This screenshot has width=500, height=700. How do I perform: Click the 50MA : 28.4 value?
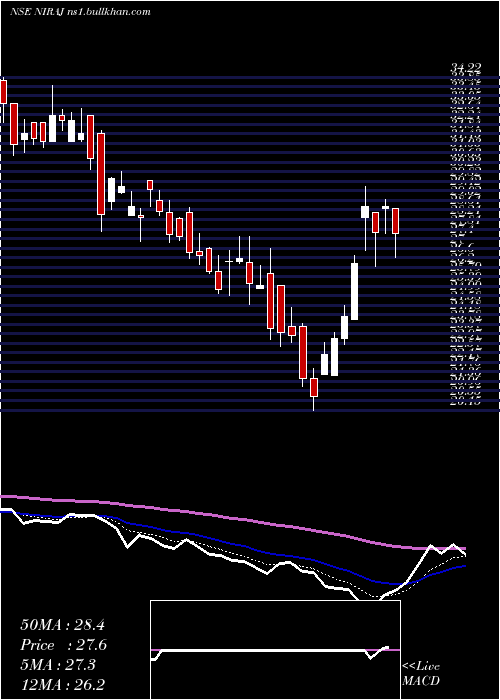(62, 625)
